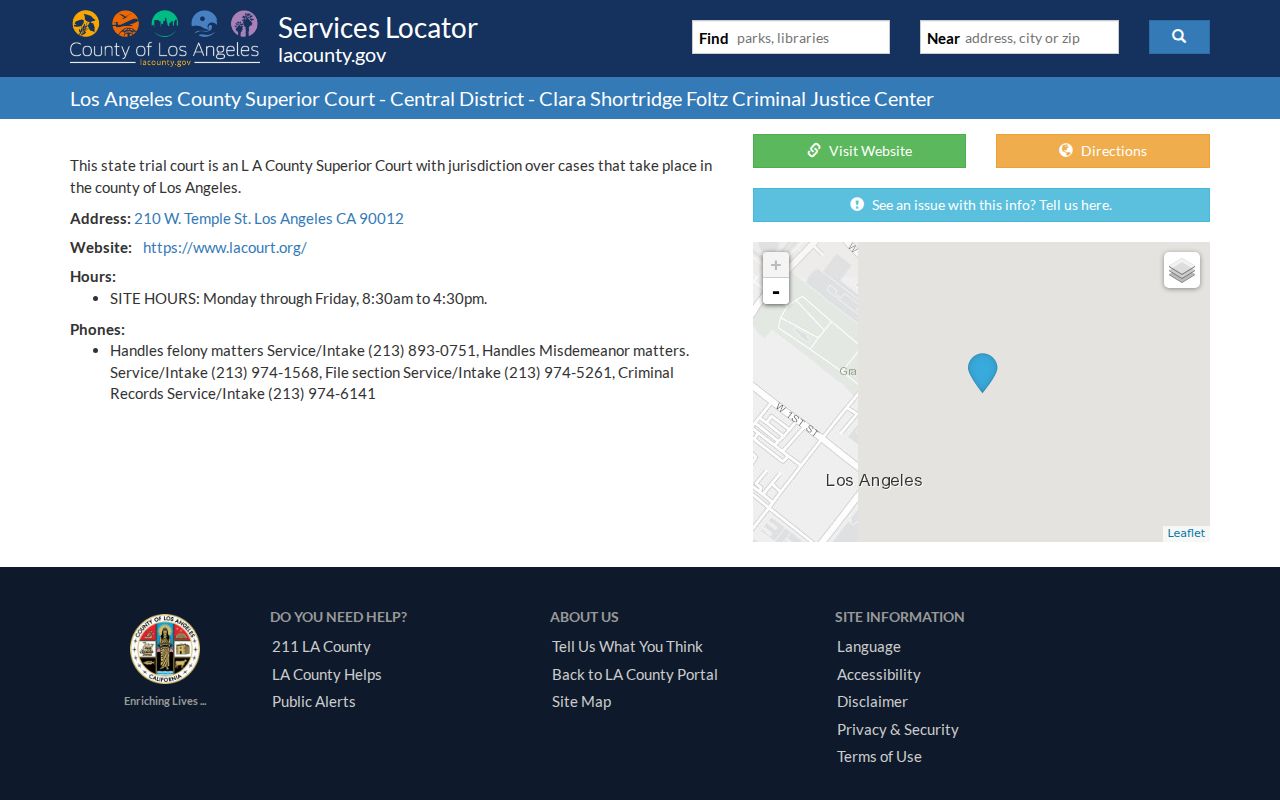1280x800 pixels.
Task: Click the Phones heading
Action: click(x=97, y=329)
